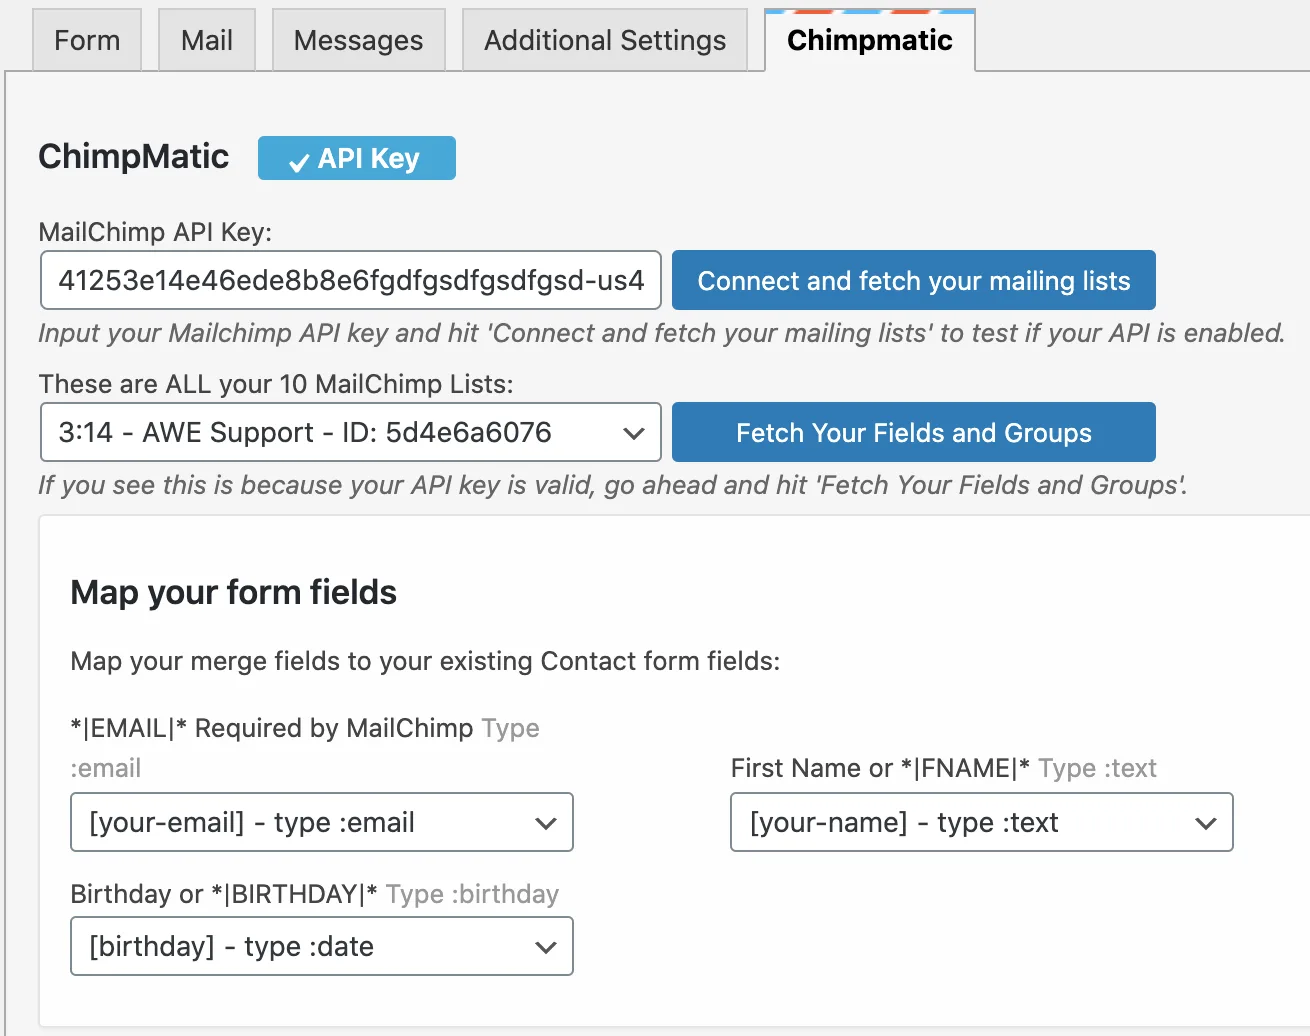Open the Mail tab

(206, 40)
